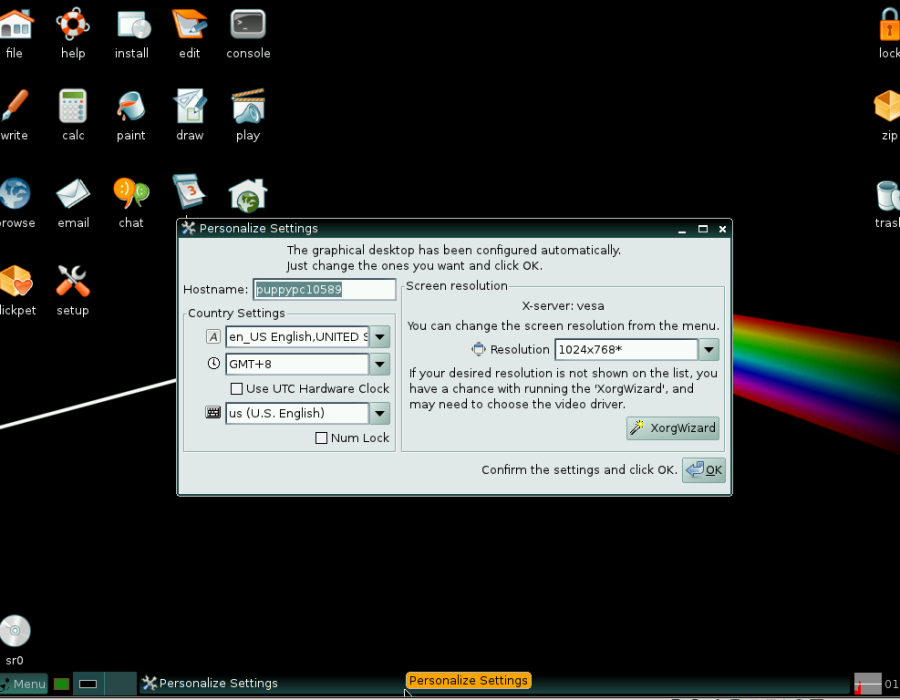
Task: Expand the en_US English locale dropdown
Action: (380, 337)
